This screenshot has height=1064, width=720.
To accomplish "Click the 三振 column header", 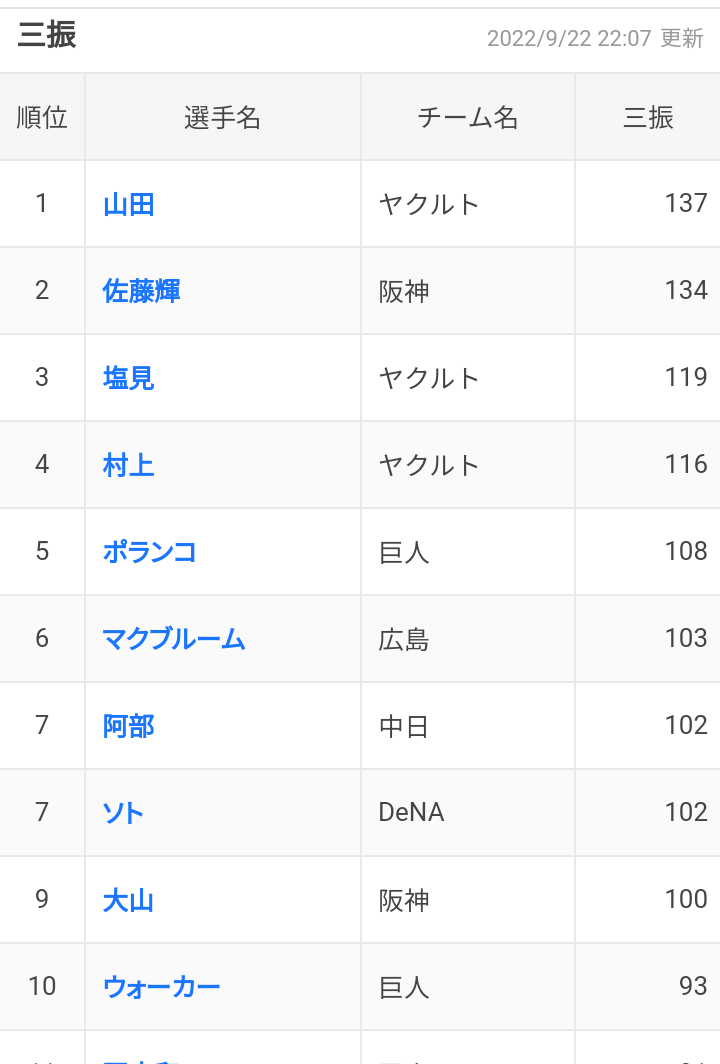I will (x=648, y=117).
